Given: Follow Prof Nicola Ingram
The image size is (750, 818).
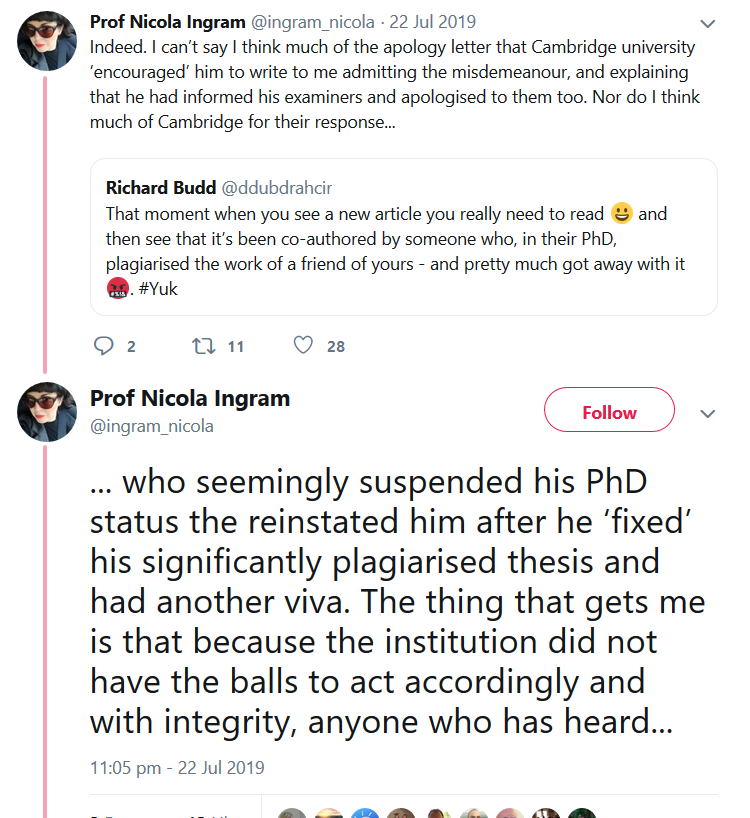Looking at the screenshot, I should click(609, 412).
